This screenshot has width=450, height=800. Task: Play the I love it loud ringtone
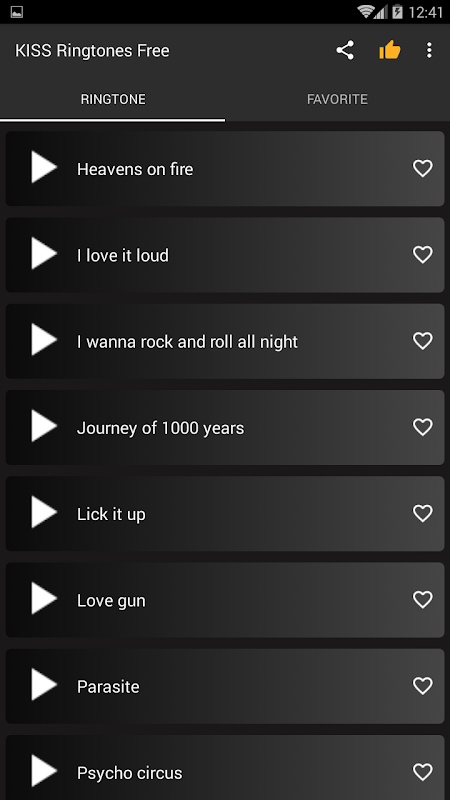[44, 253]
